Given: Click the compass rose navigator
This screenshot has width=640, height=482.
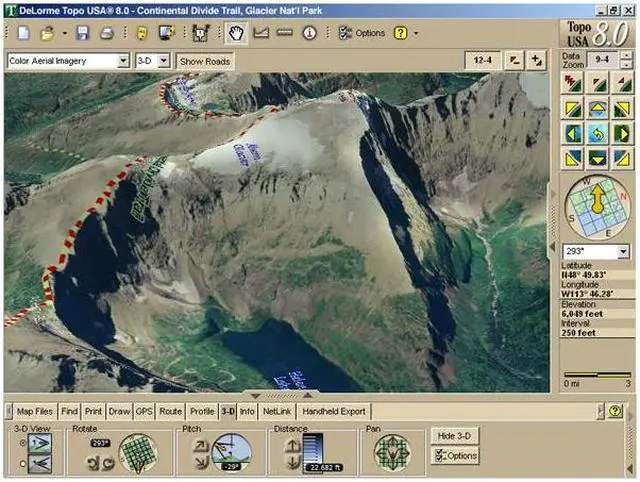Looking at the screenshot, I should click(597, 207).
